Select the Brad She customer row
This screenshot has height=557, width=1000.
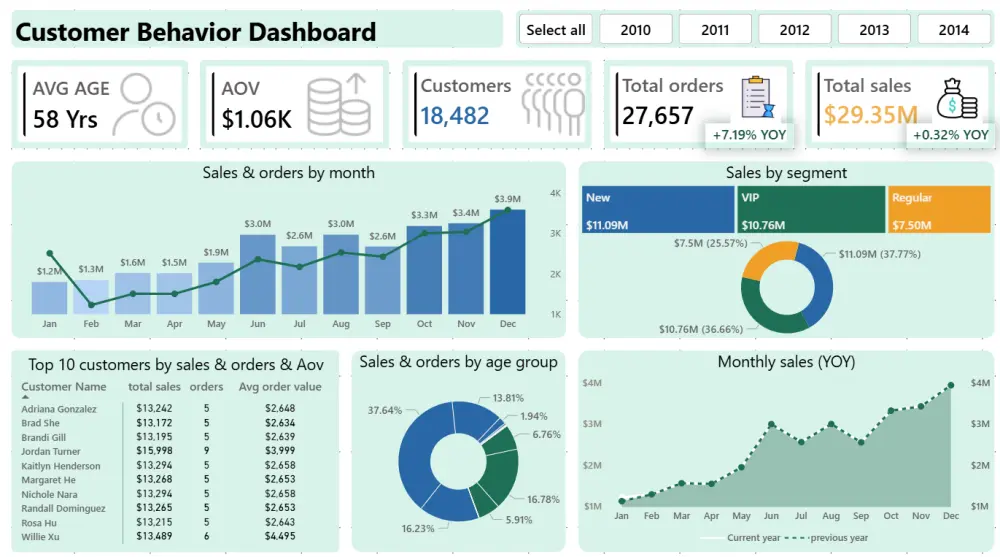pos(172,423)
